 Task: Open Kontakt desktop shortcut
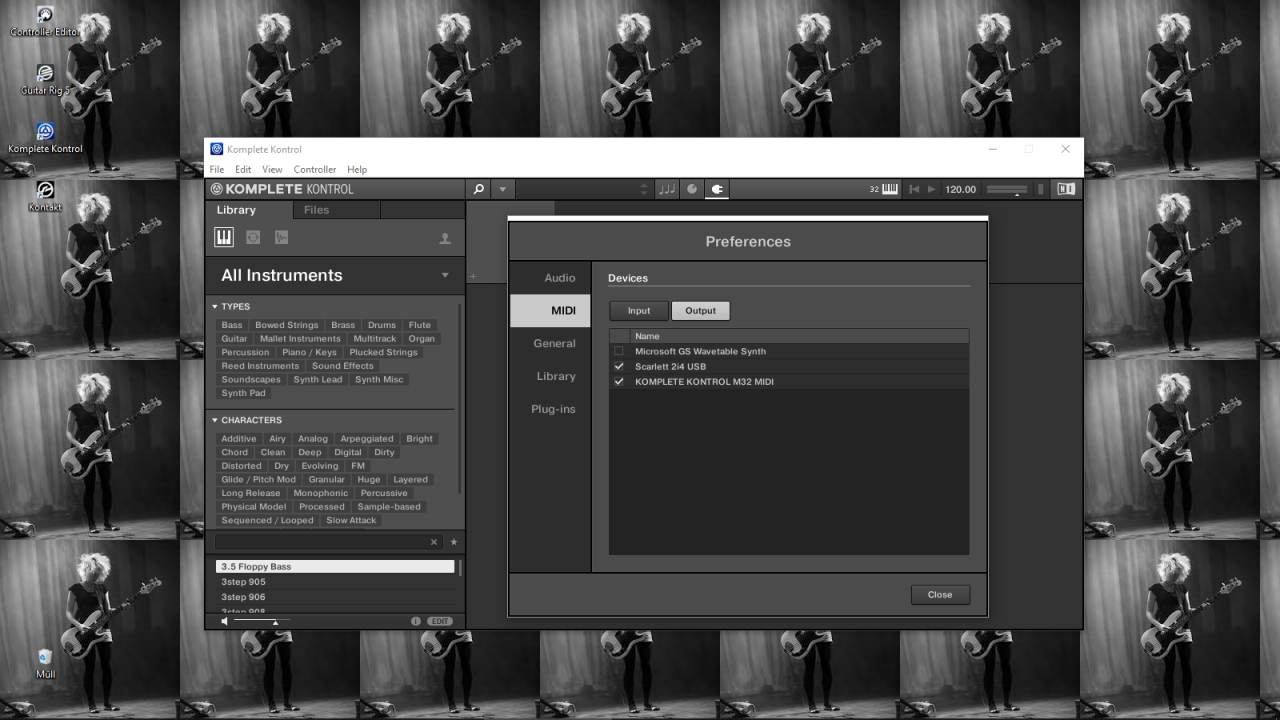(45, 196)
